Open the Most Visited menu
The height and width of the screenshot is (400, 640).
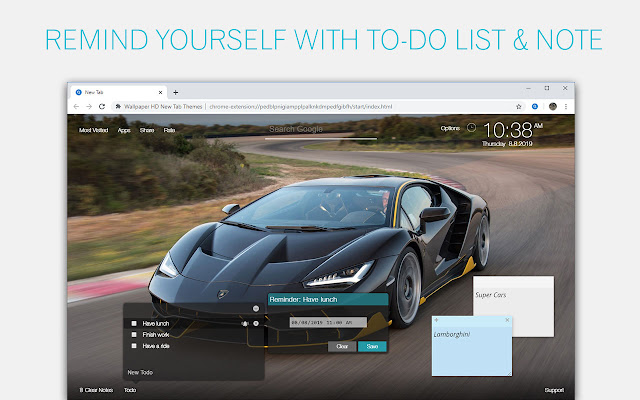tap(93, 130)
